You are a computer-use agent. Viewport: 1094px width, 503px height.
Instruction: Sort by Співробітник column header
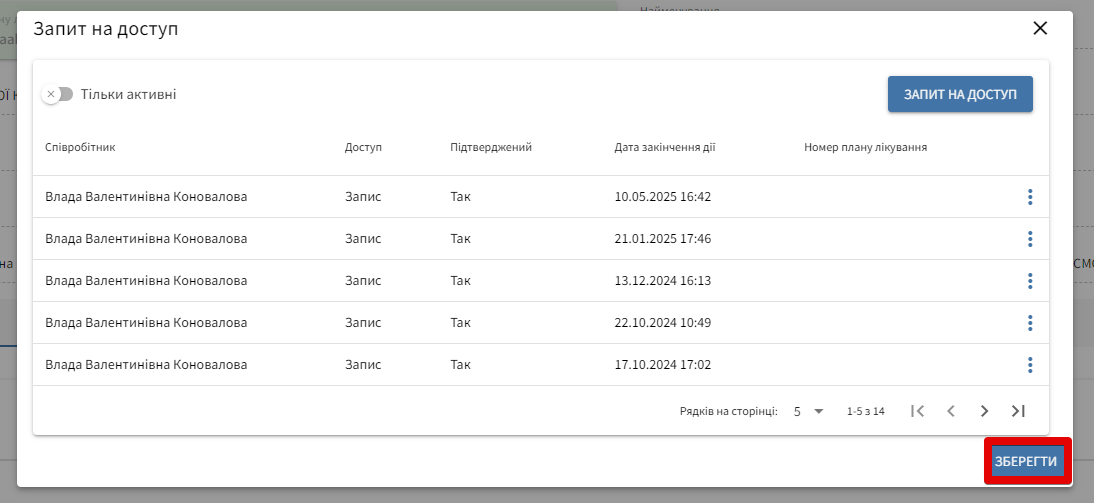click(x=80, y=147)
